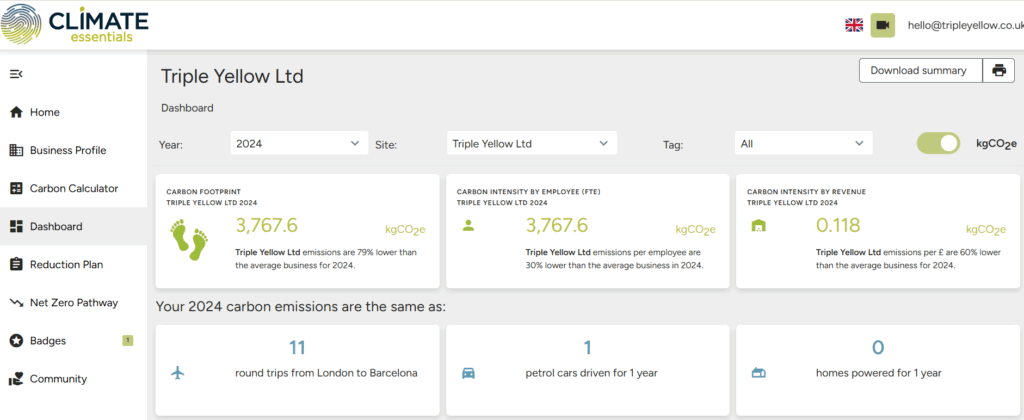Viewport: 1024px width, 420px height.
Task: Click the video camera icon button
Action: 882,25
